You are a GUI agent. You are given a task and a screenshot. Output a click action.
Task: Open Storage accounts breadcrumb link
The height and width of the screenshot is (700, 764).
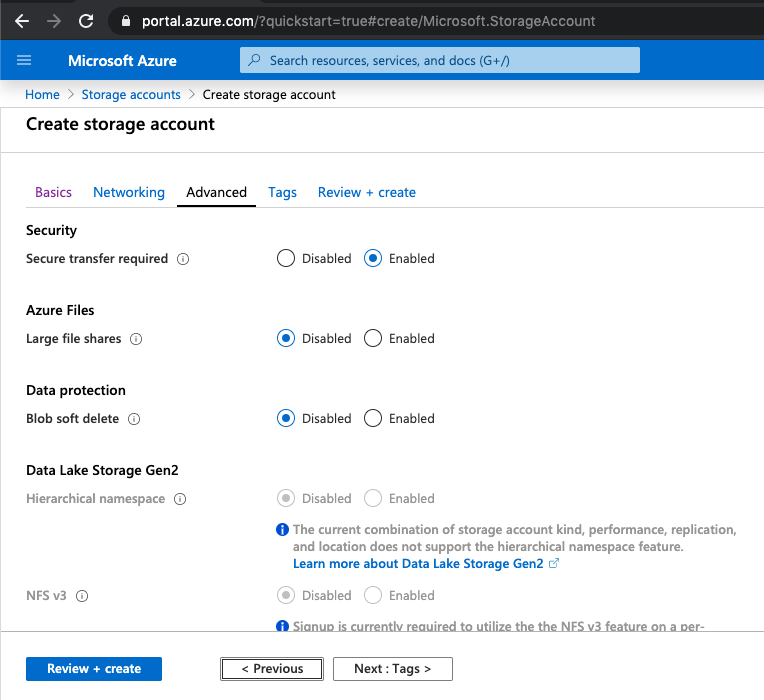(131, 95)
